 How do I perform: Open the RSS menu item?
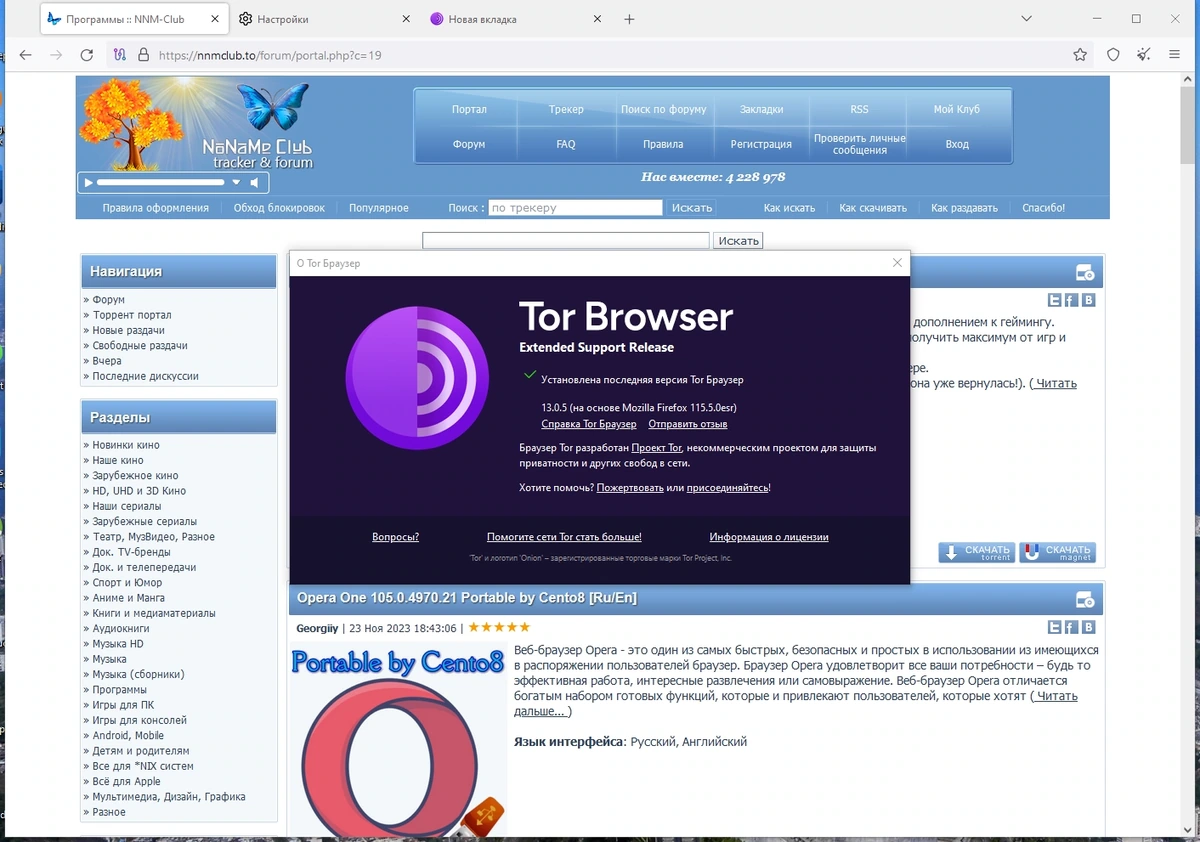pyautogui.click(x=859, y=109)
